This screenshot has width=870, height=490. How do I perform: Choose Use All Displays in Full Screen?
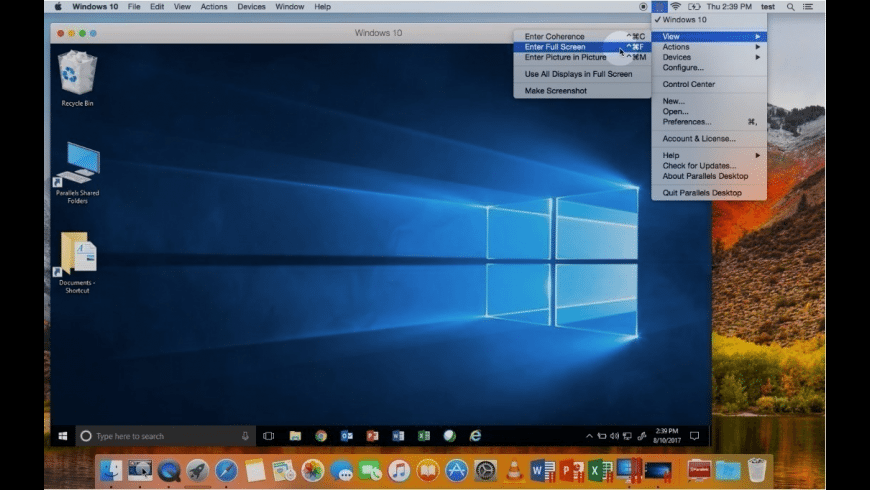tap(578, 74)
